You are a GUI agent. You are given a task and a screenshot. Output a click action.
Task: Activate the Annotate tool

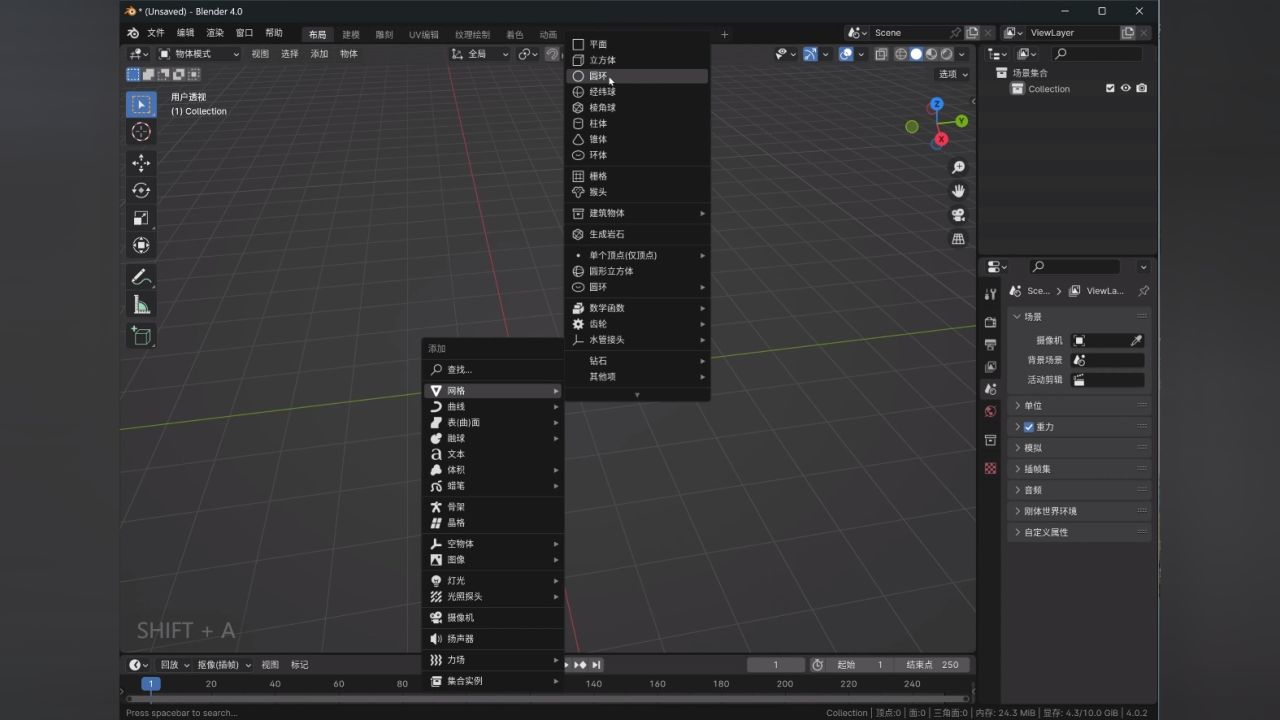pos(141,276)
